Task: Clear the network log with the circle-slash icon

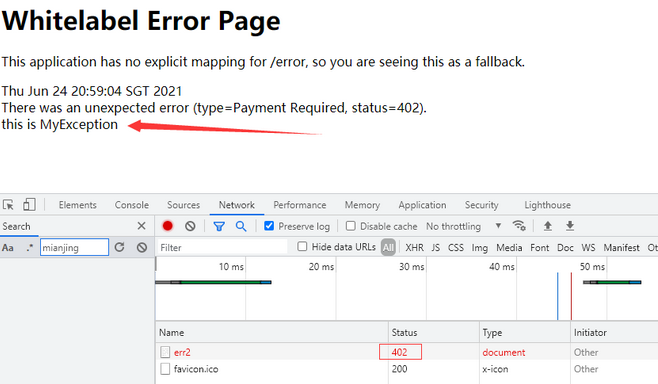Action: point(190,226)
